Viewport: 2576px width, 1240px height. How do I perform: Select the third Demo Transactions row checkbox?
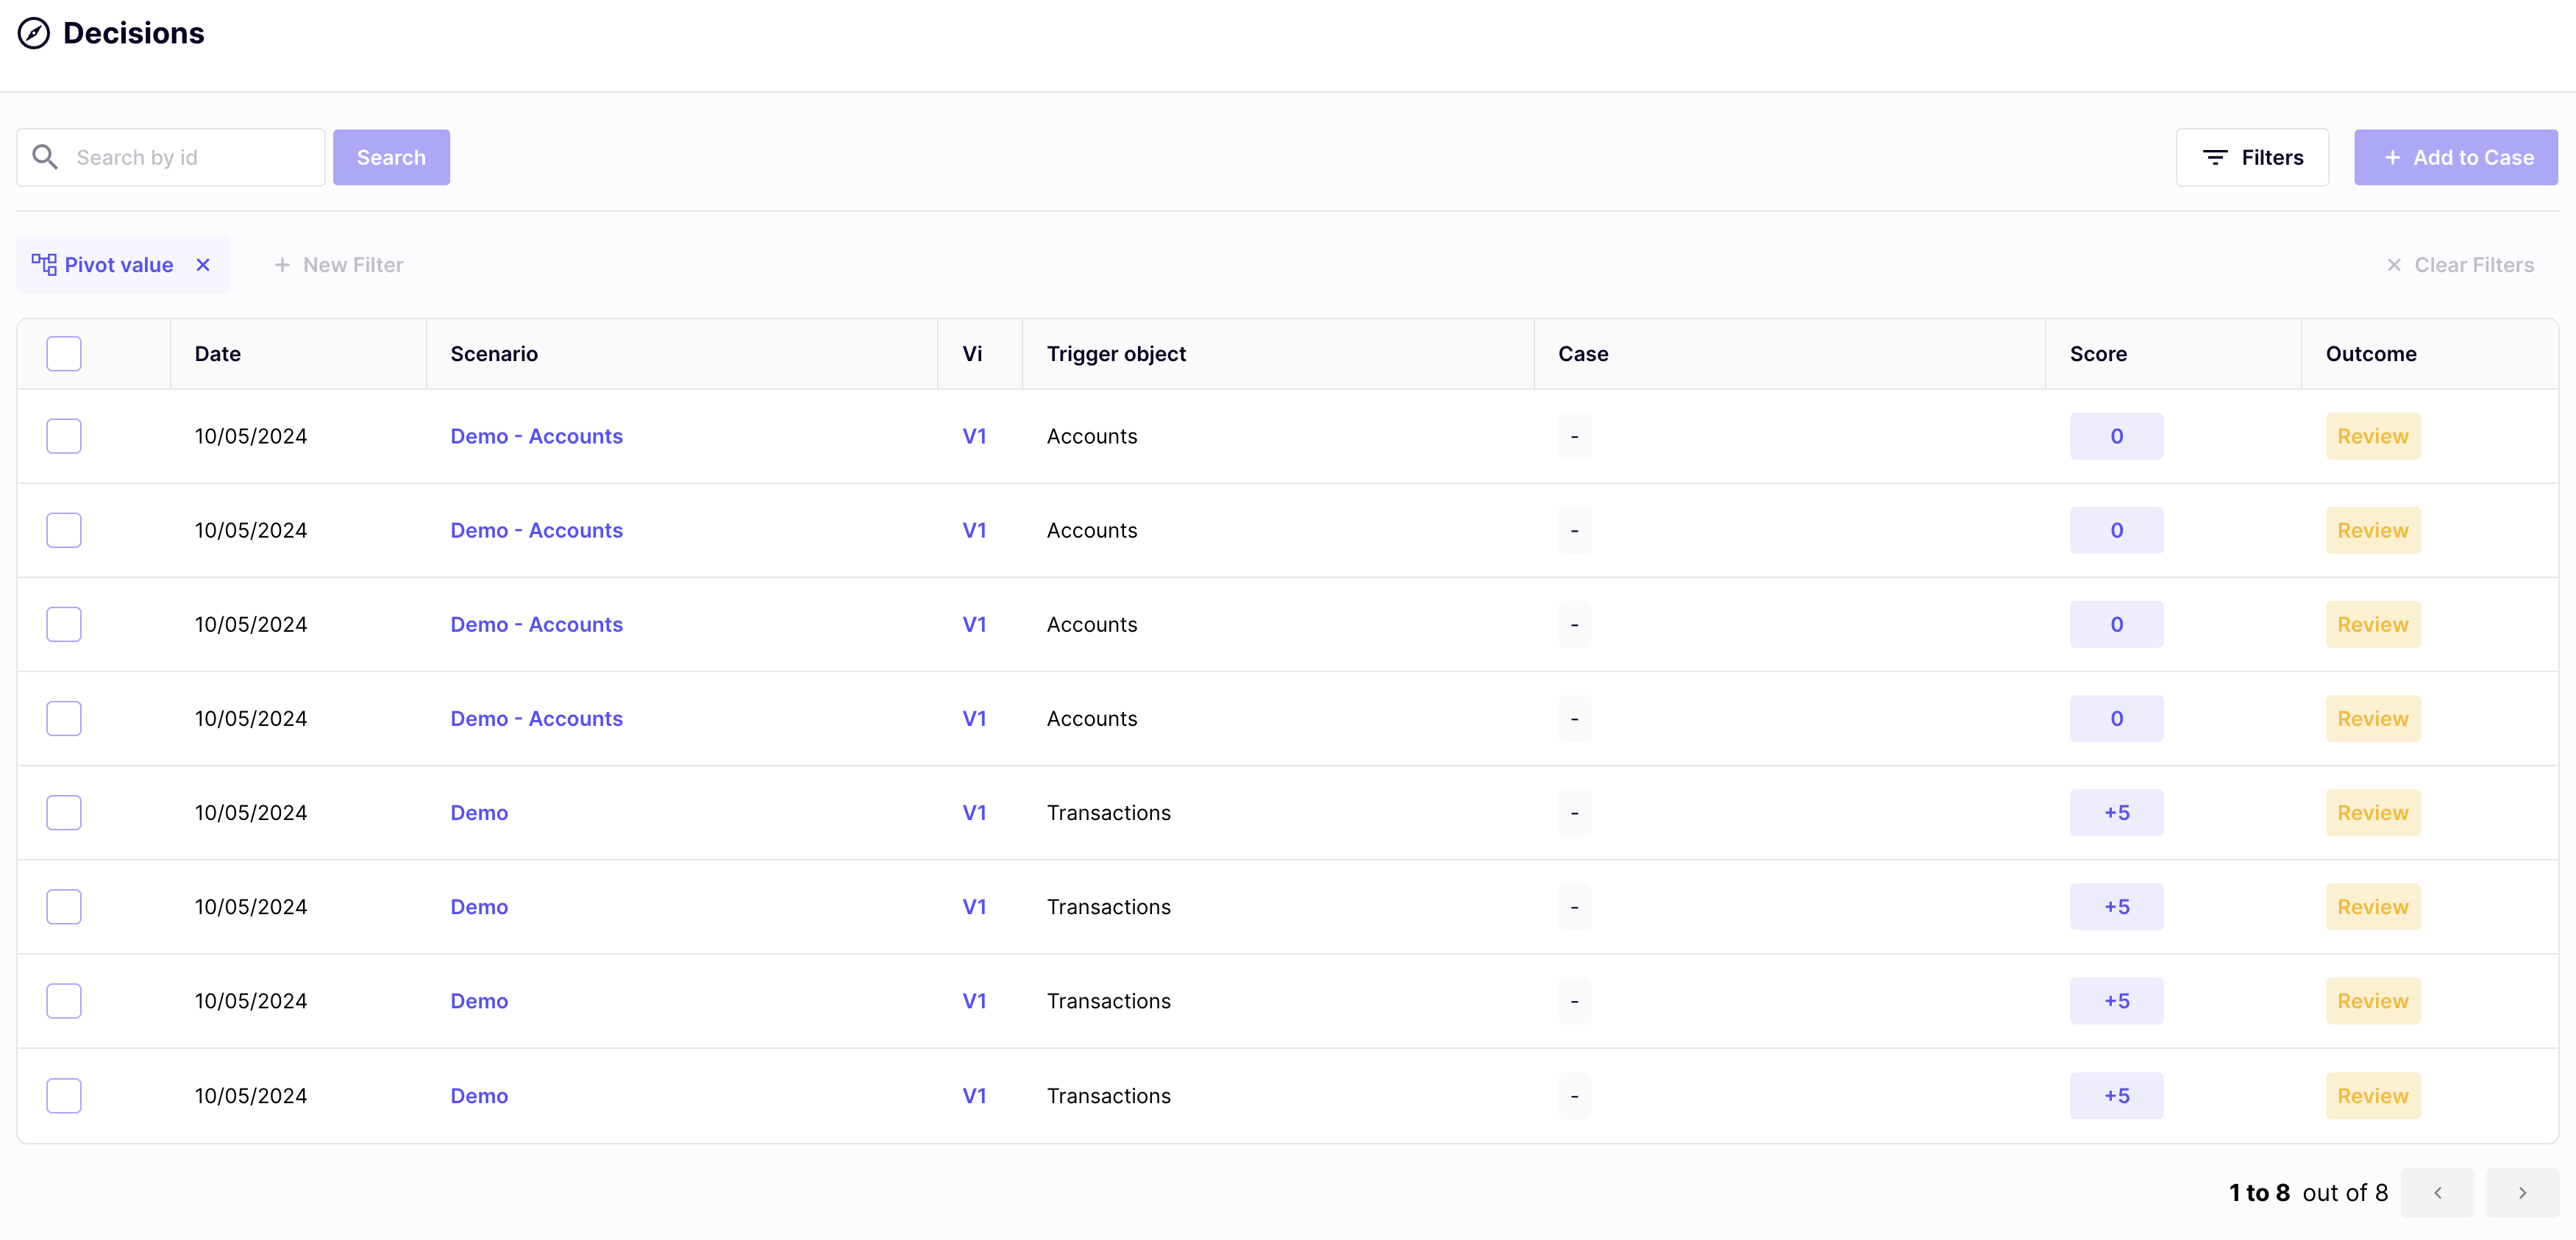click(64, 1001)
